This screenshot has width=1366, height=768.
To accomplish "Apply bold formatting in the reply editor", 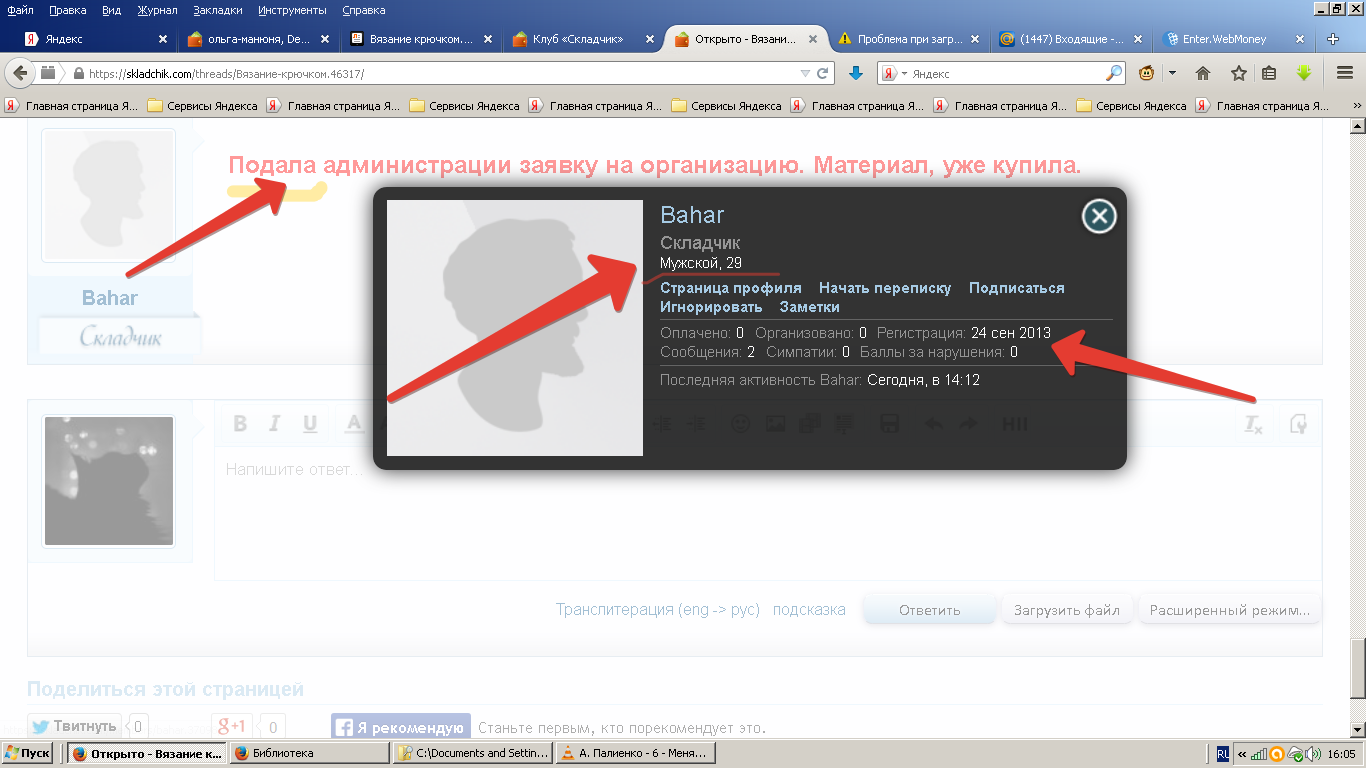I will pos(239,423).
